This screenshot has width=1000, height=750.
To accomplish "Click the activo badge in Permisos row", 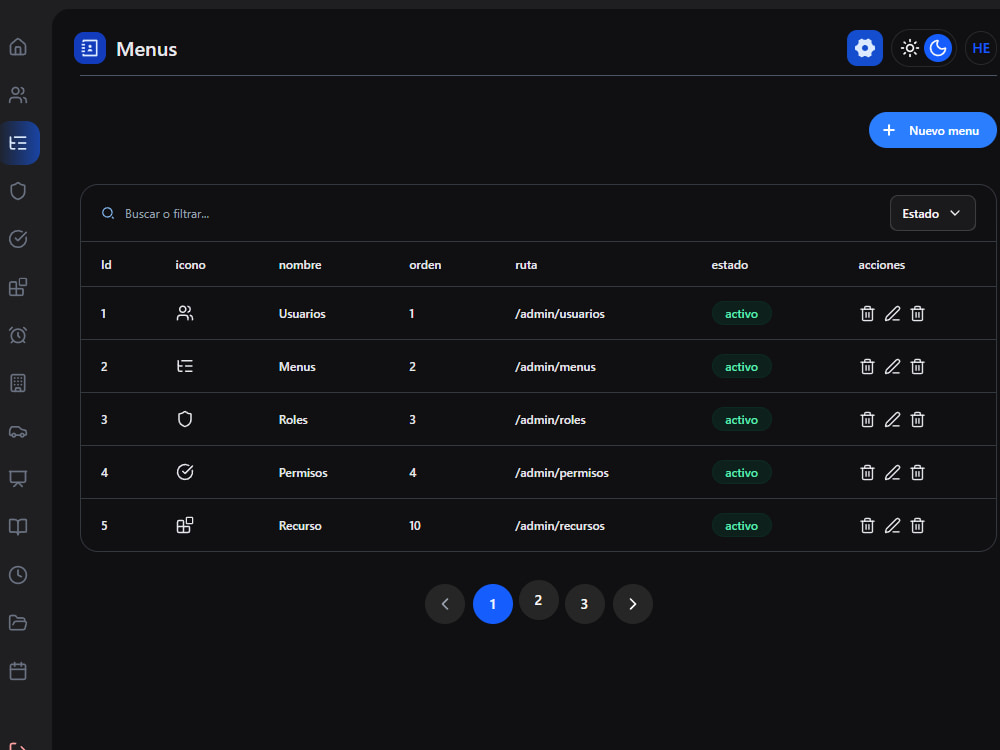I will pyautogui.click(x=742, y=473).
